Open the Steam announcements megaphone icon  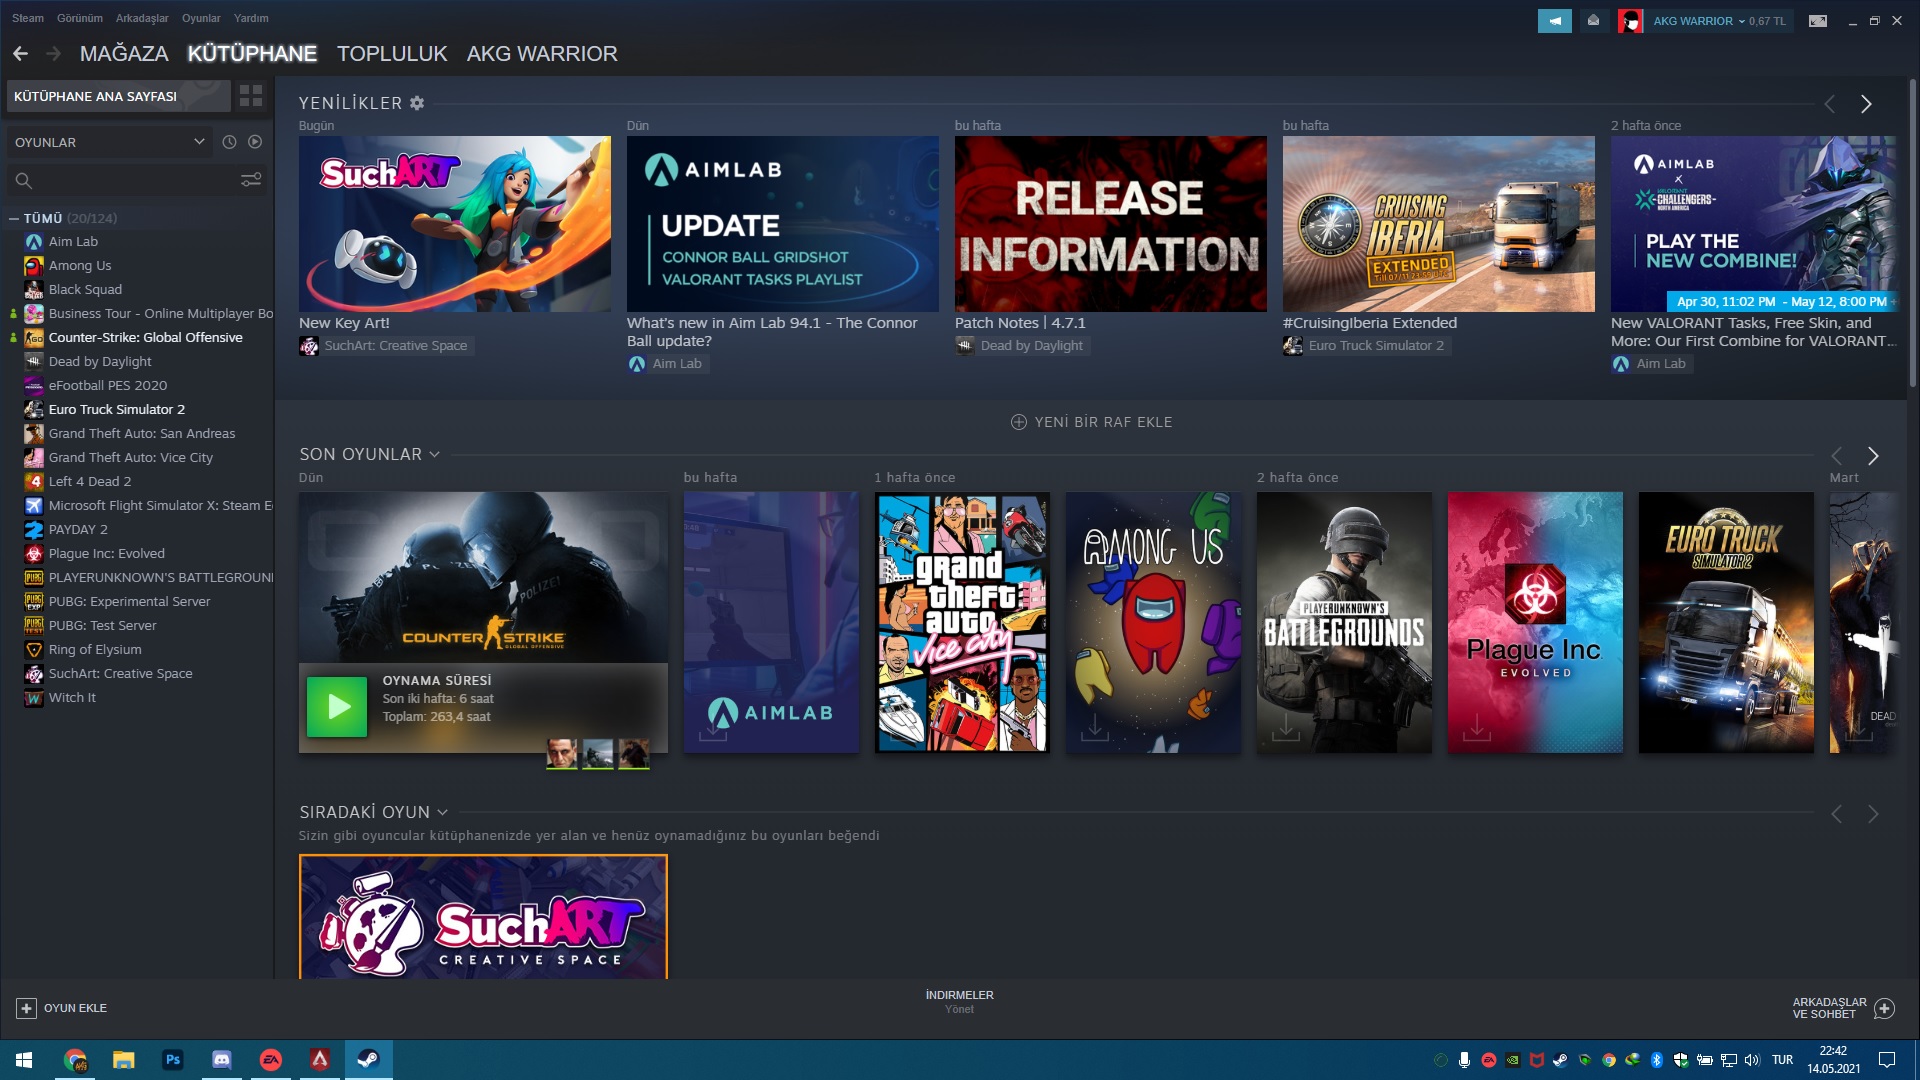[1555, 21]
